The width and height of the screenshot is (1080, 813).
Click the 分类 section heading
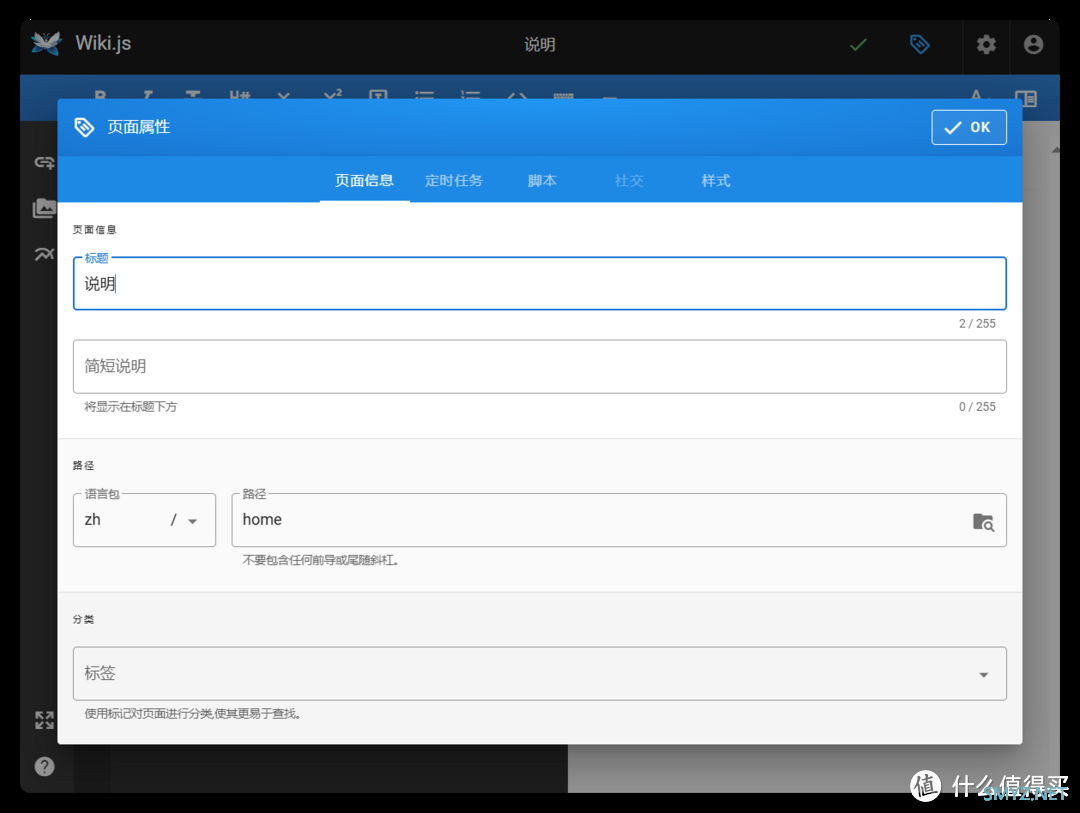coord(83,619)
